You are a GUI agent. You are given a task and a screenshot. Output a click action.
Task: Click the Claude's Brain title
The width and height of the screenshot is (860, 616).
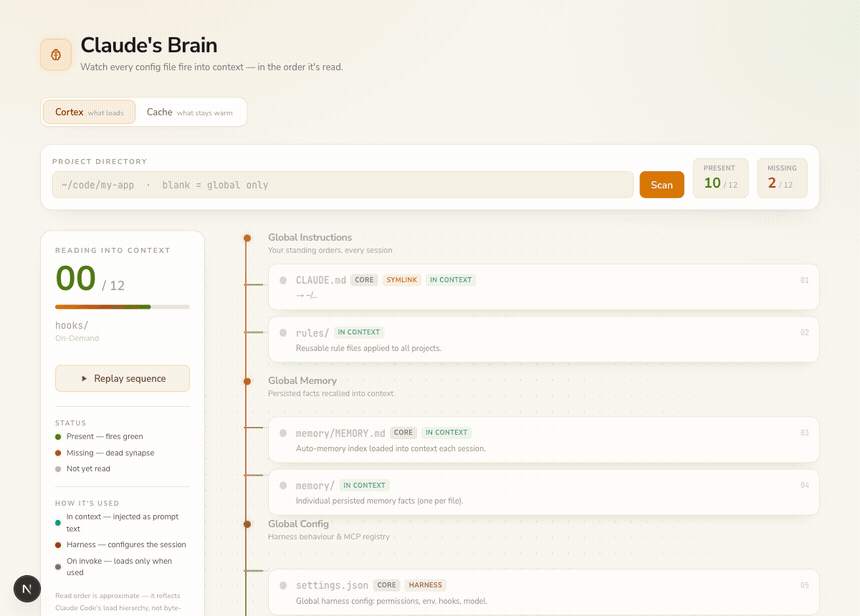click(x=149, y=45)
